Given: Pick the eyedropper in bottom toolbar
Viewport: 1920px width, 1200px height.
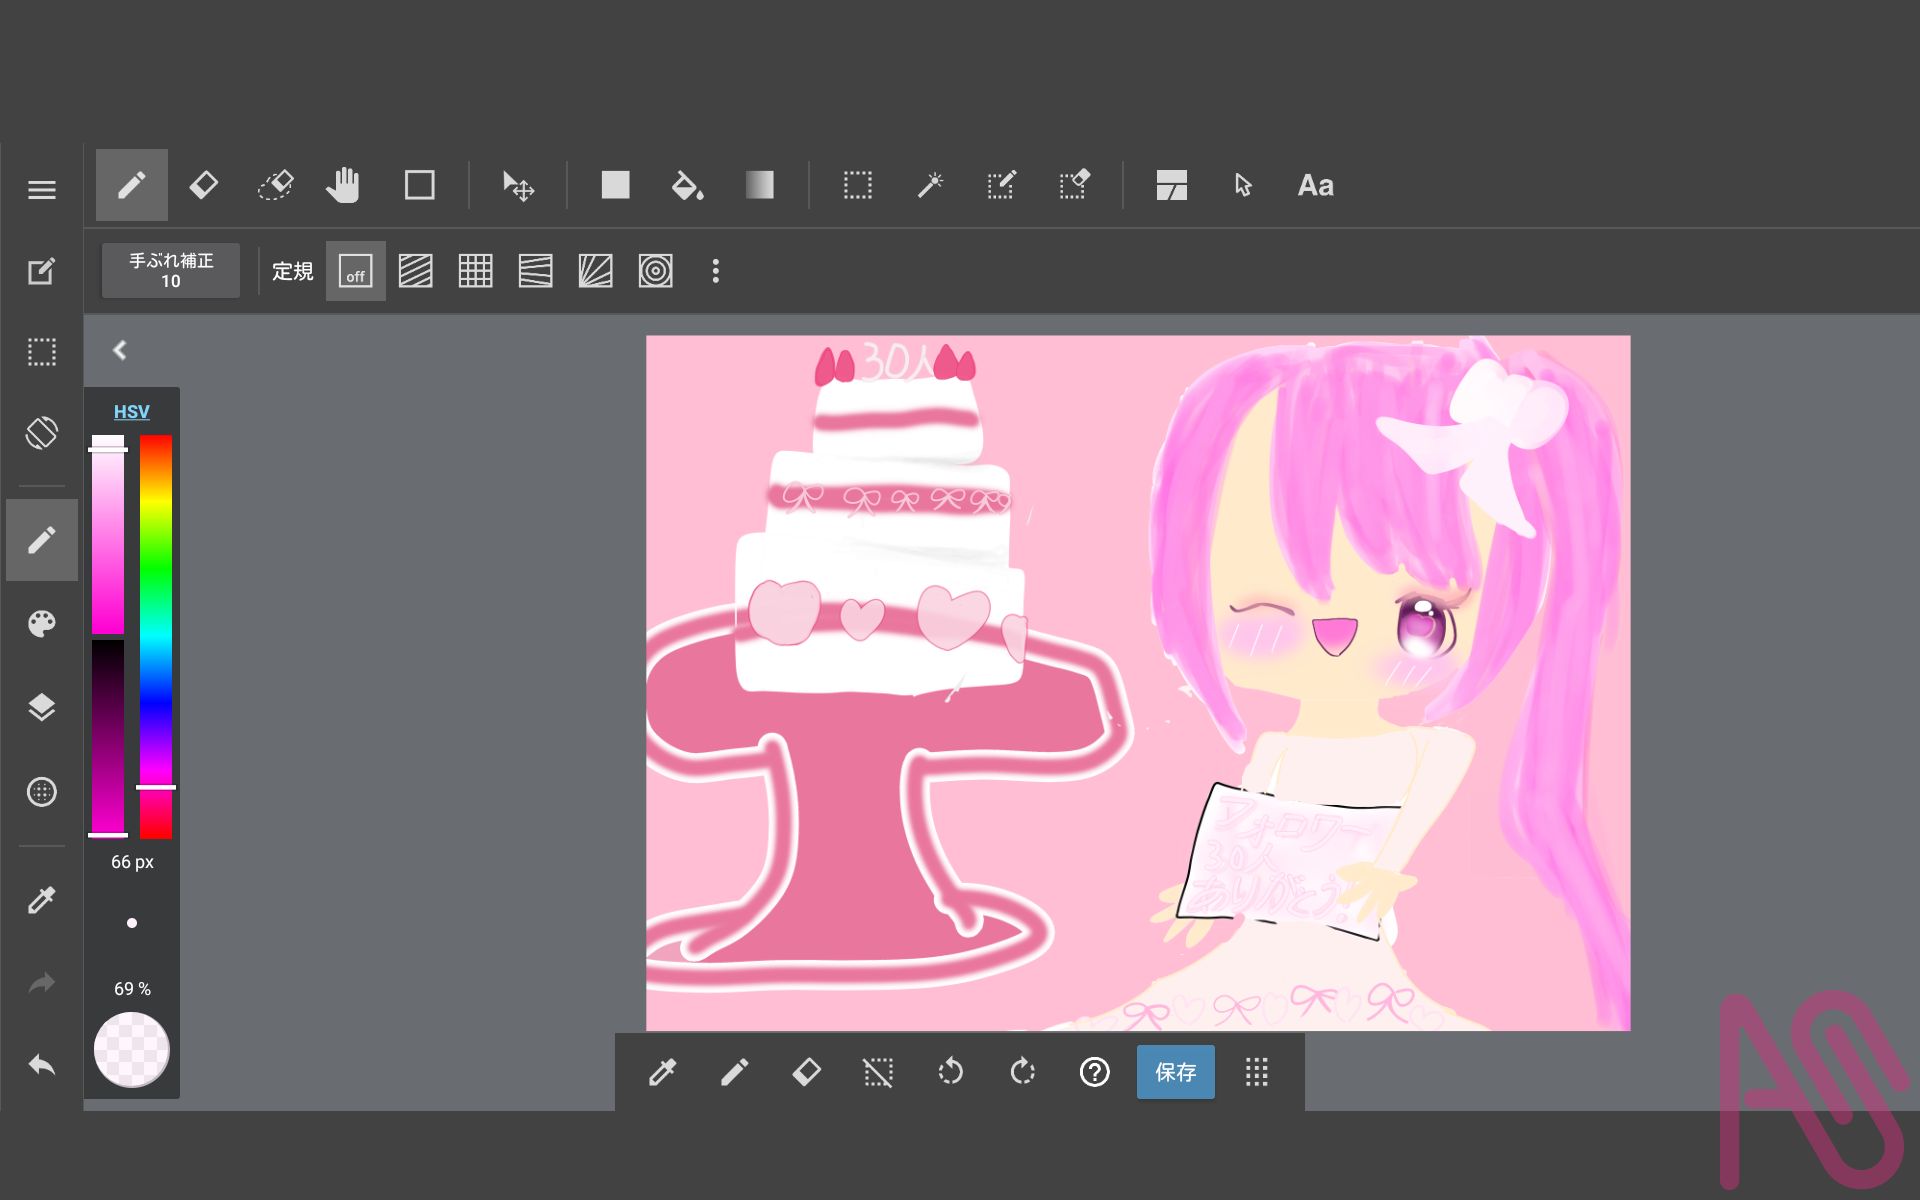Looking at the screenshot, I should pyautogui.click(x=662, y=1072).
